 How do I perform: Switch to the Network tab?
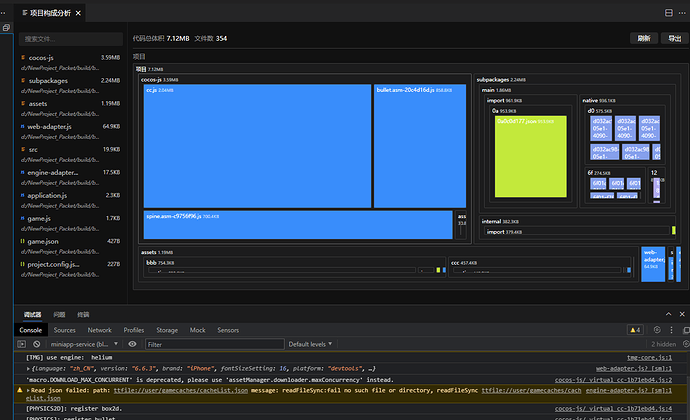(x=99, y=329)
